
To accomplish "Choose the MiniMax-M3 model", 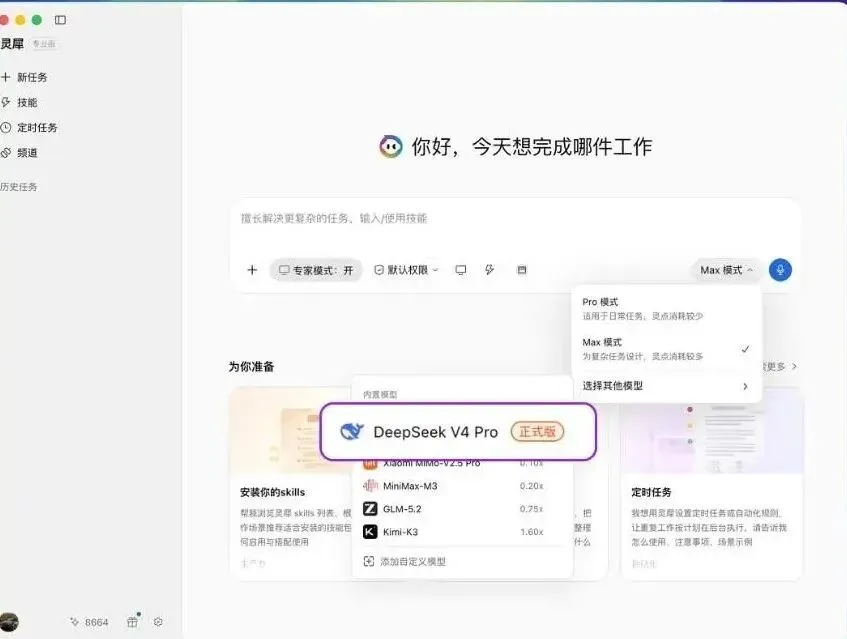I will coord(462,486).
